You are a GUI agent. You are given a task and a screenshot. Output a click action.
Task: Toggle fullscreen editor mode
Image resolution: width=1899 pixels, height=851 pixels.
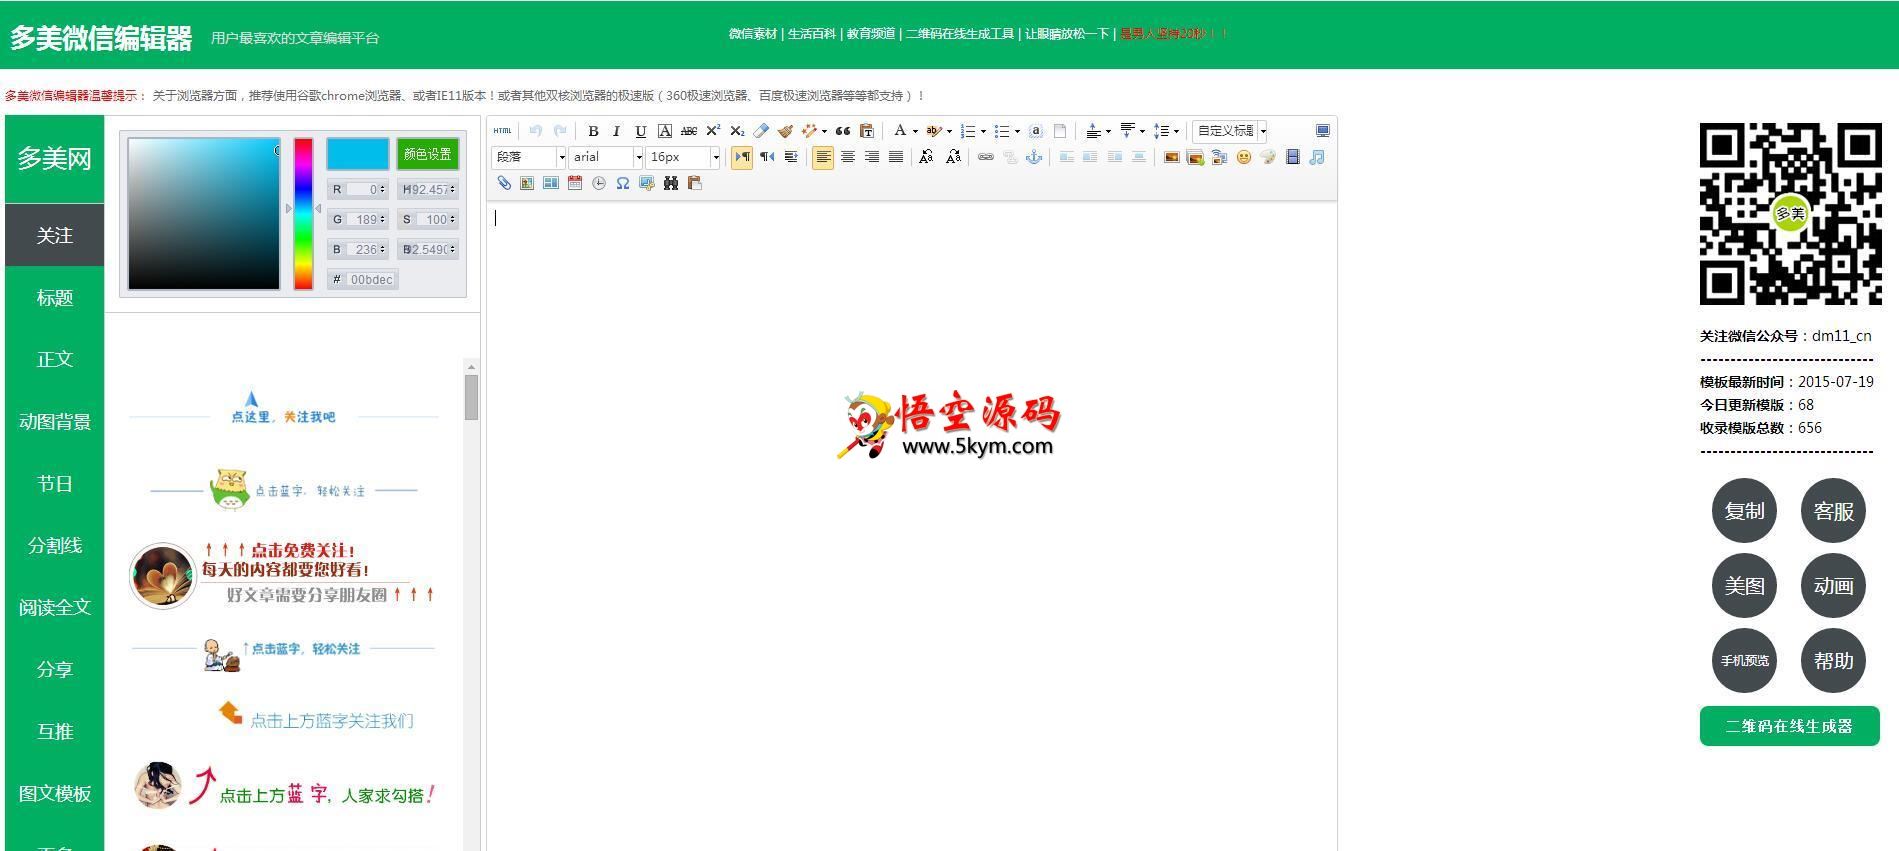coord(1323,131)
